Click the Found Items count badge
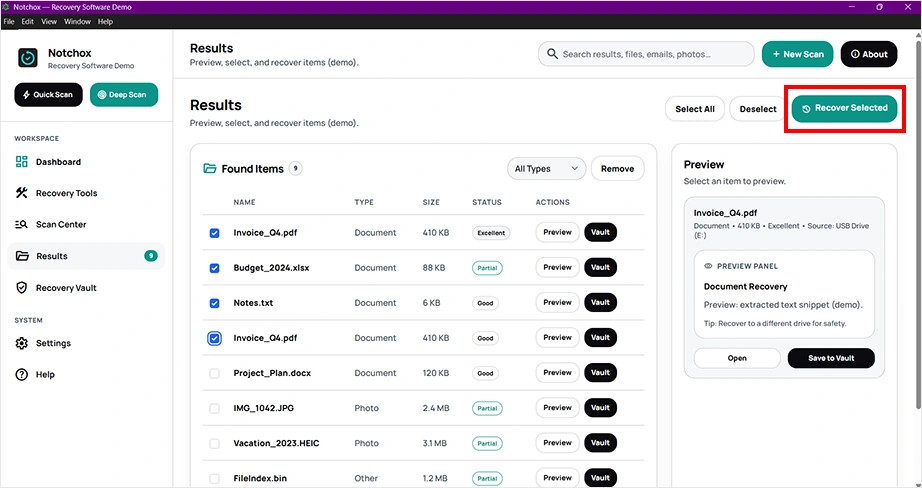This screenshot has height=488, width=922. pos(296,169)
